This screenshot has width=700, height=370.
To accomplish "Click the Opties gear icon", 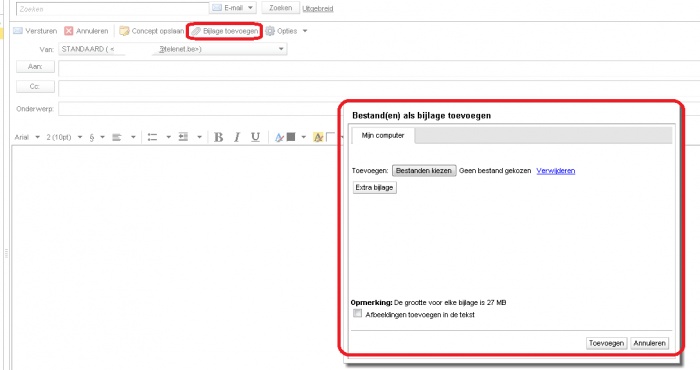I will coord(270,31).
